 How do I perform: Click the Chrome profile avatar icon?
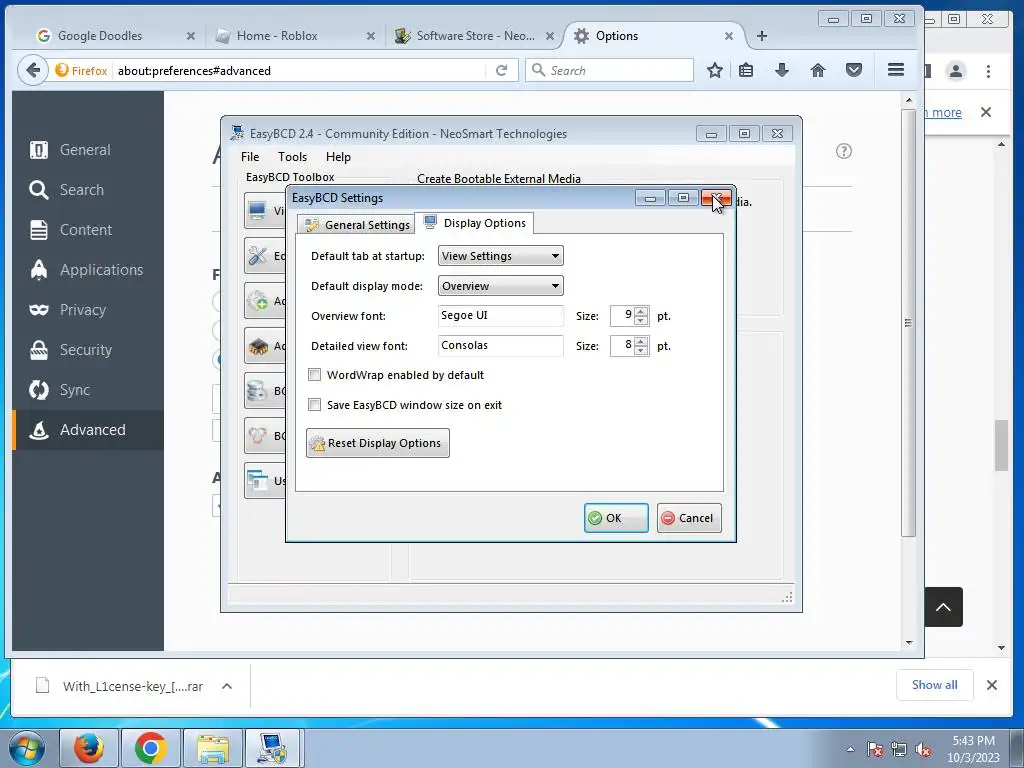[x=956, y=71]
